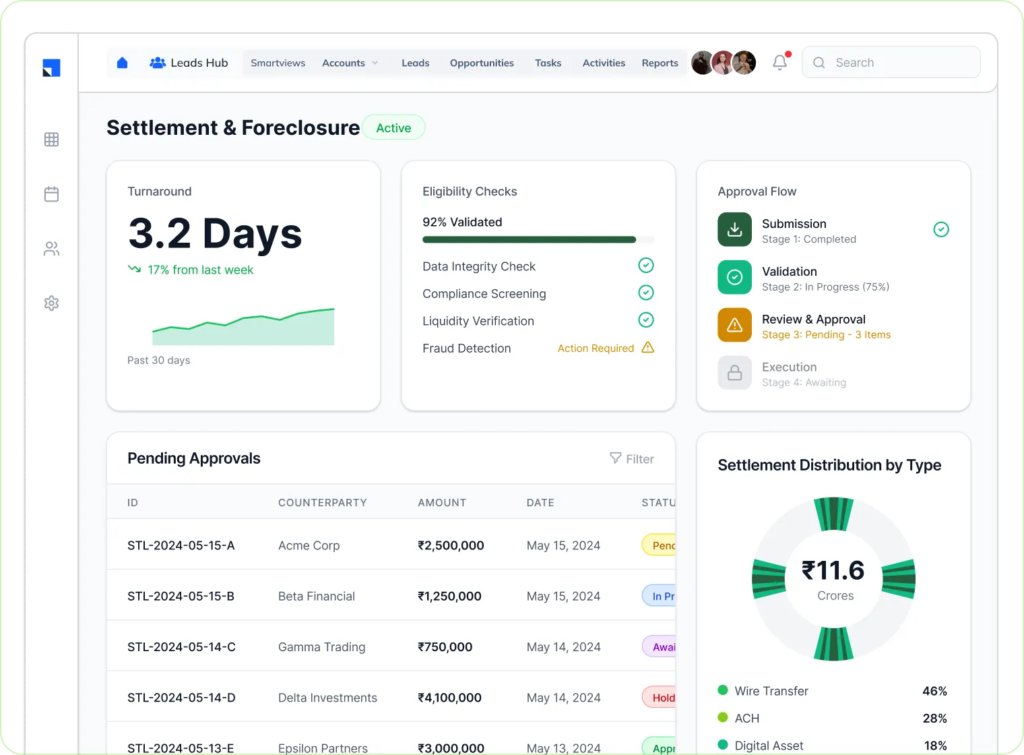Screen dimensions: 1024x755
Task: Click the DATE column header
Action: pyautogui.click(x=540, y=502)
